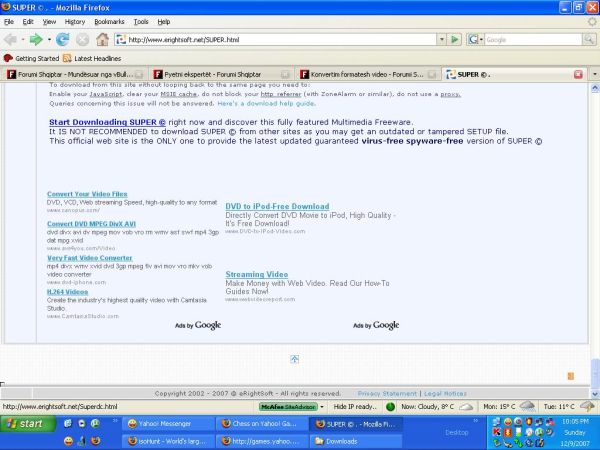Open the Getting Started bookmark

tap(31, 58)
